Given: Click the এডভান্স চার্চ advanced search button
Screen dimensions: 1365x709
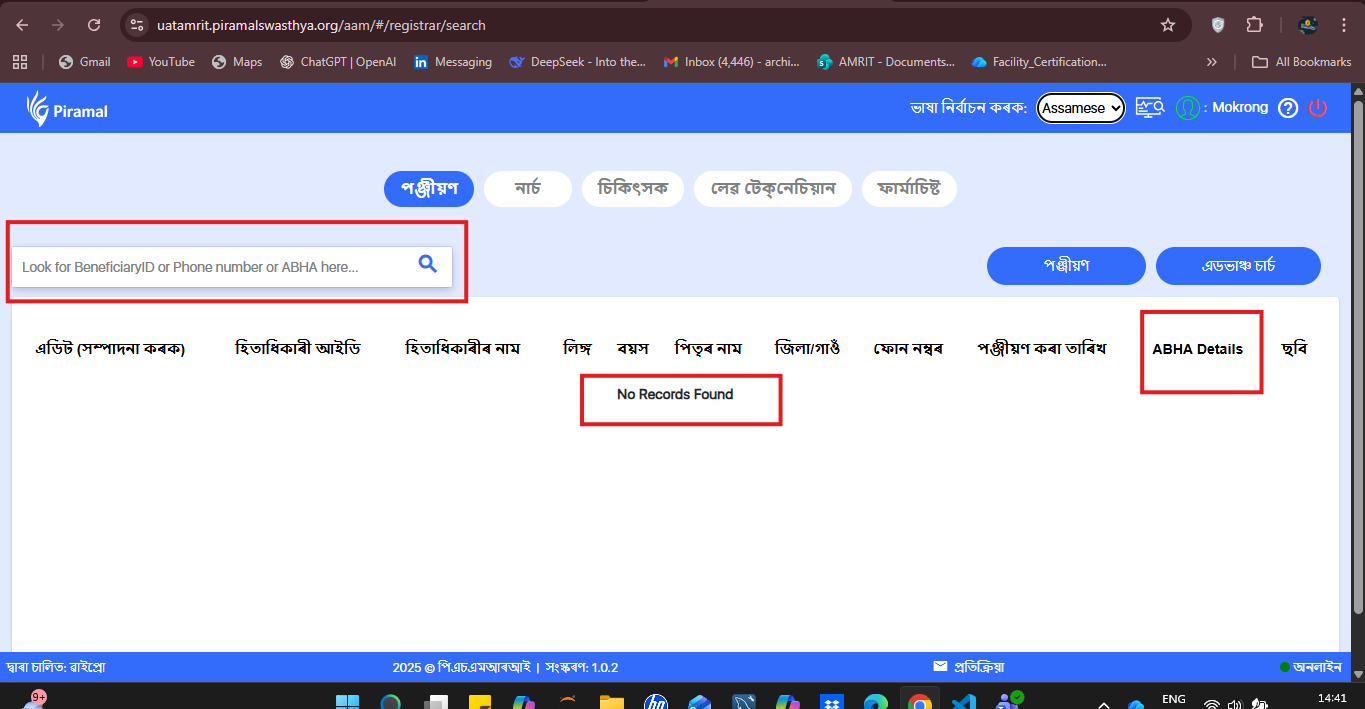Looking at the screenshot, I should (1237, 266).
